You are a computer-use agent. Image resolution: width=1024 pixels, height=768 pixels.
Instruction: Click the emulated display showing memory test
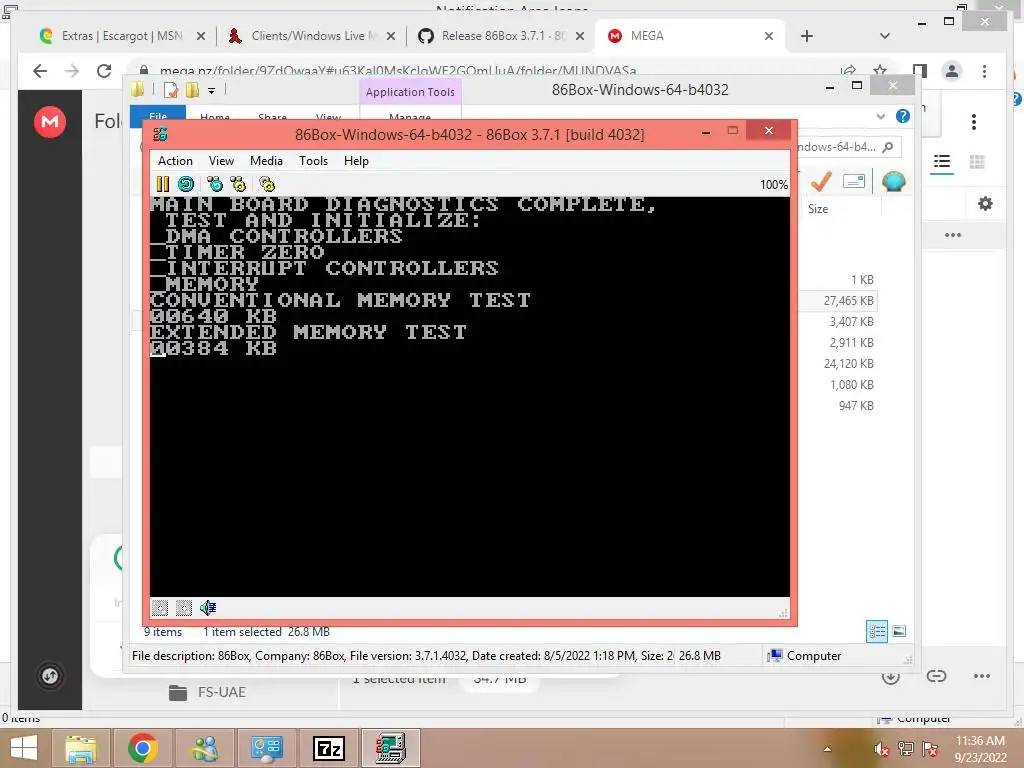(x=470, y=396)
